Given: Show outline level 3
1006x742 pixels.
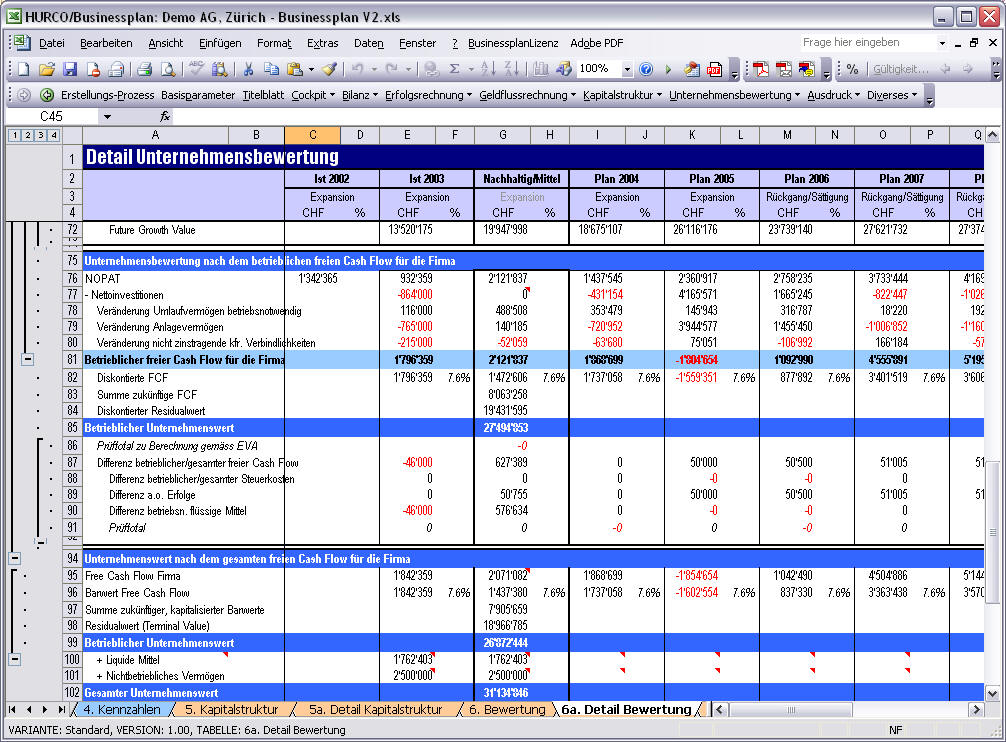Looking at the screenshot, I should pyautogui.click(x=40, y=135).
